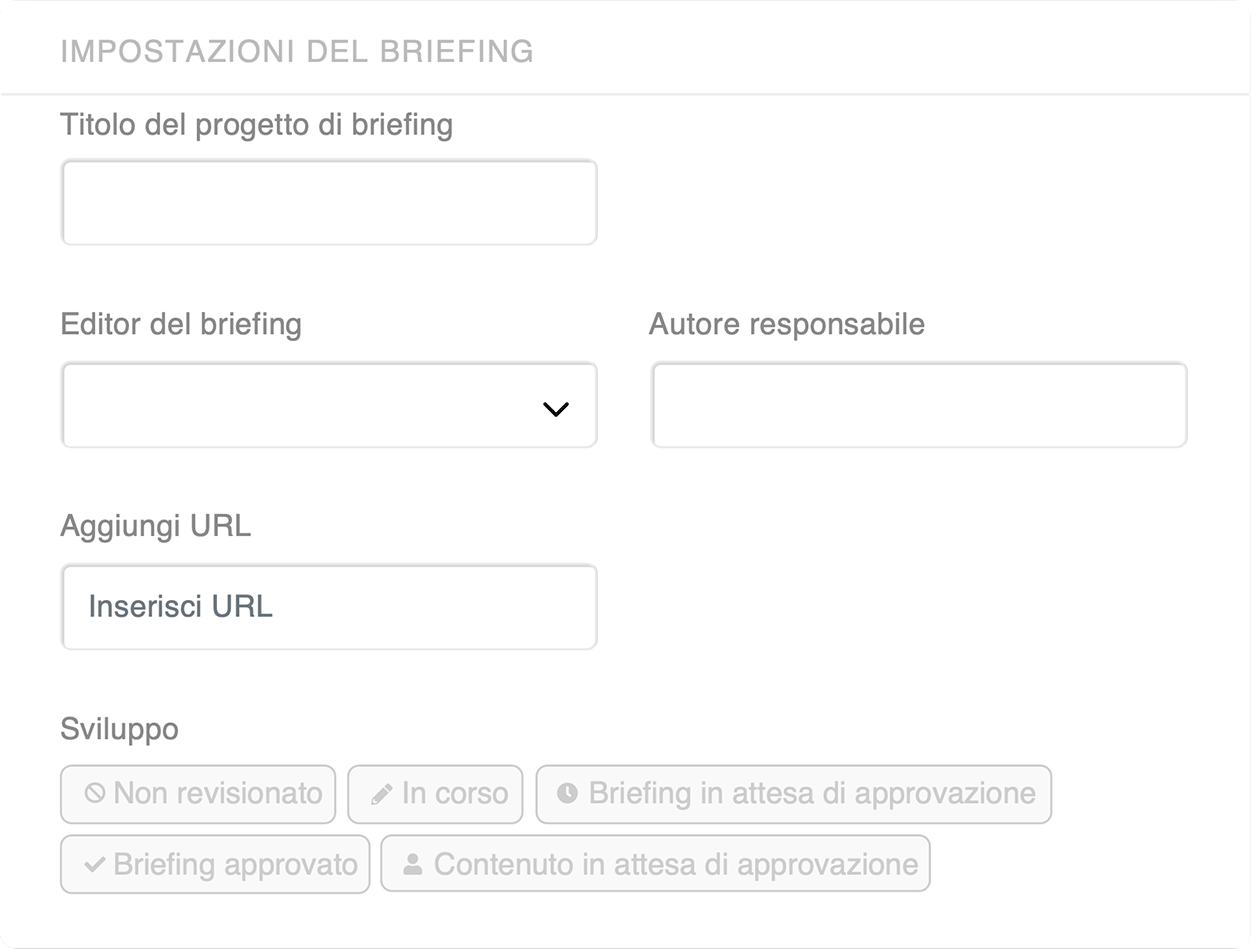The image size is (1251, 949).
Task: Mark the status as Briefing approvato
Action: coord(215,864)
